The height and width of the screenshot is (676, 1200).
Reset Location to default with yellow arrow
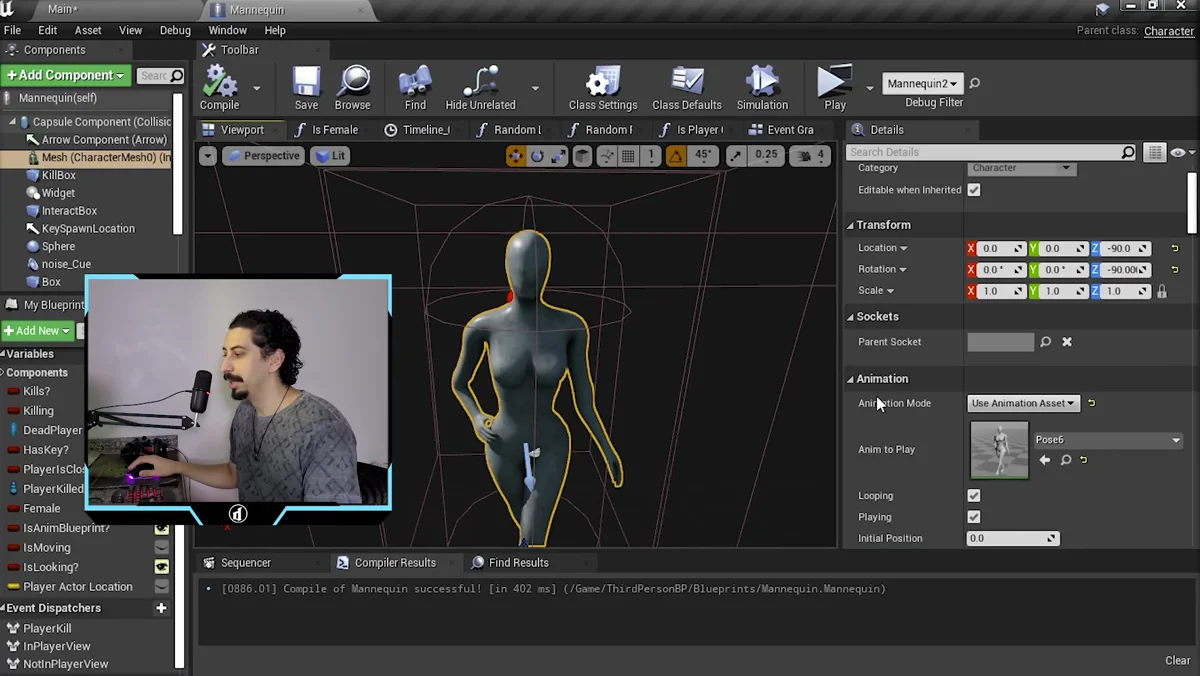coord(1175,248)
